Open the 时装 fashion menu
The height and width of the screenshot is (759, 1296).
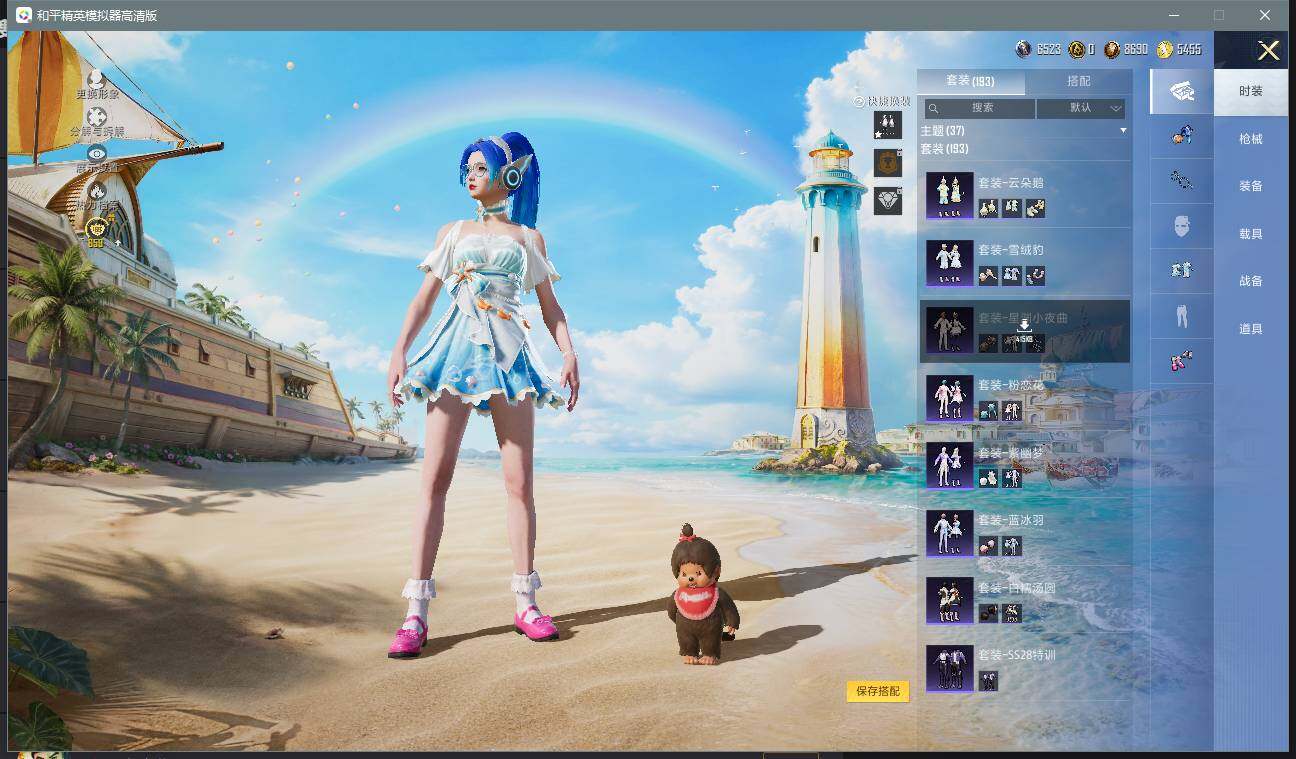pos(1251,91)
